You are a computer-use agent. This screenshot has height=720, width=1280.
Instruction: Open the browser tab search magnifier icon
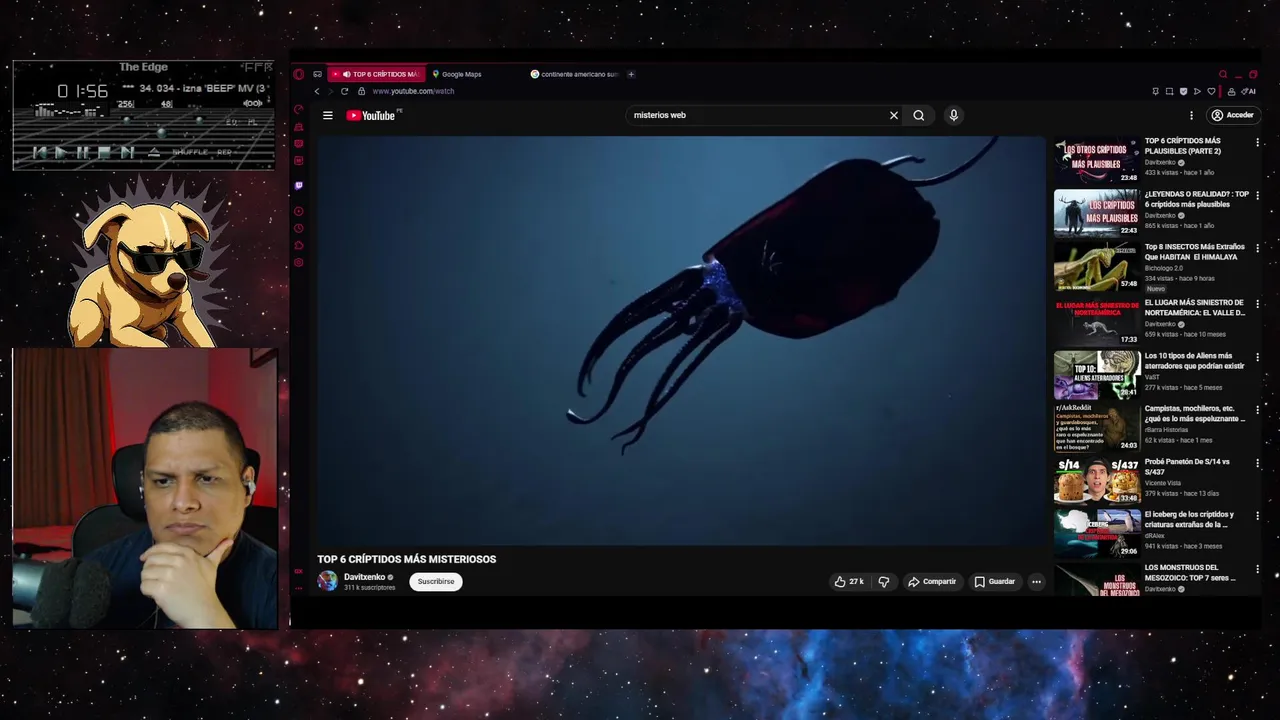pos(1222,74)
